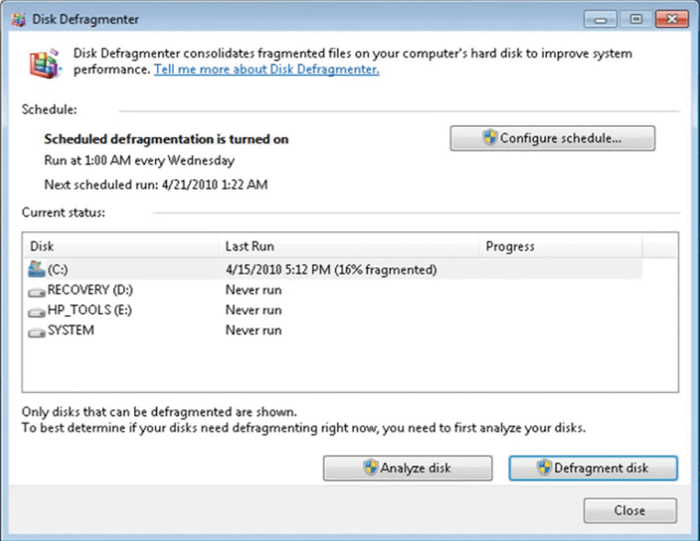Select the RECOVERY (D:) Never run entry

[253, 290]
